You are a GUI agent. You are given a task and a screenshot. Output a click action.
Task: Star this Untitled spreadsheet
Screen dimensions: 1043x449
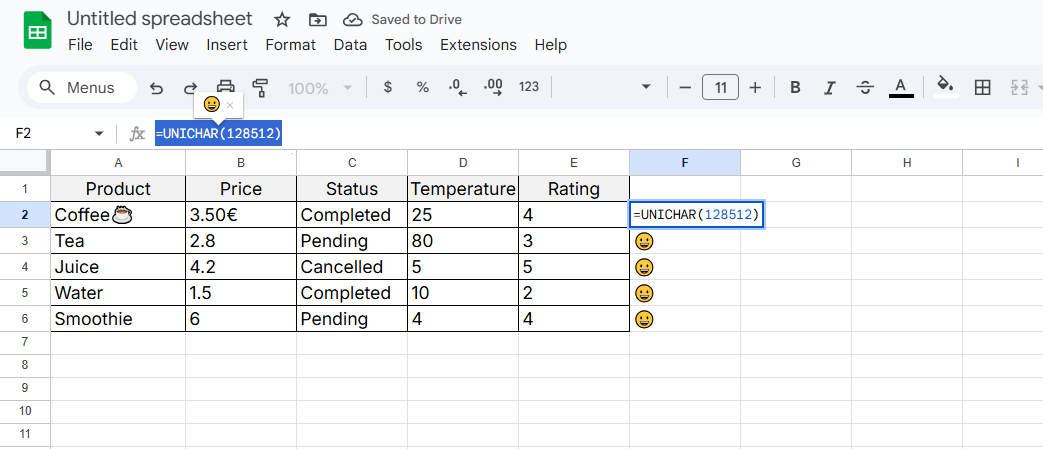click(x=282, y=20)
